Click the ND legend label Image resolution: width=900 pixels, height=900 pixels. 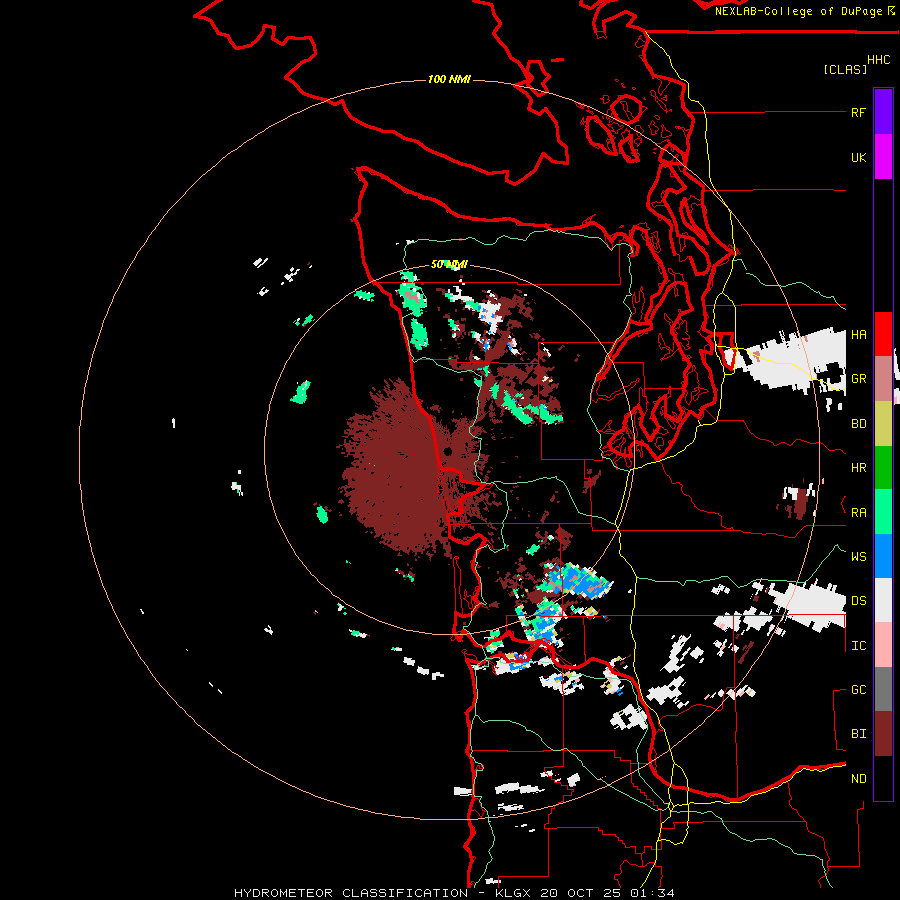point(858,779)
